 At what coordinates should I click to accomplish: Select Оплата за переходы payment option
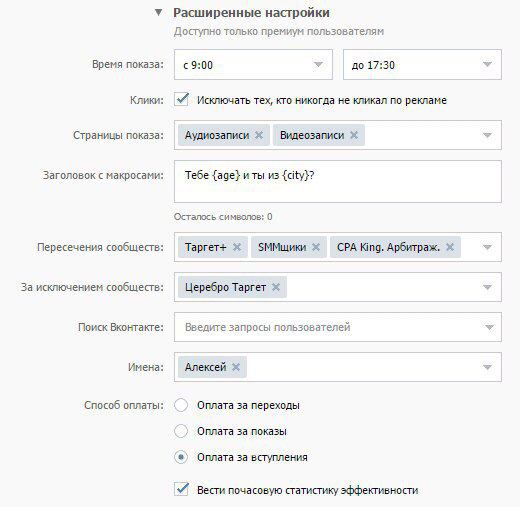[x=181, y=405]
